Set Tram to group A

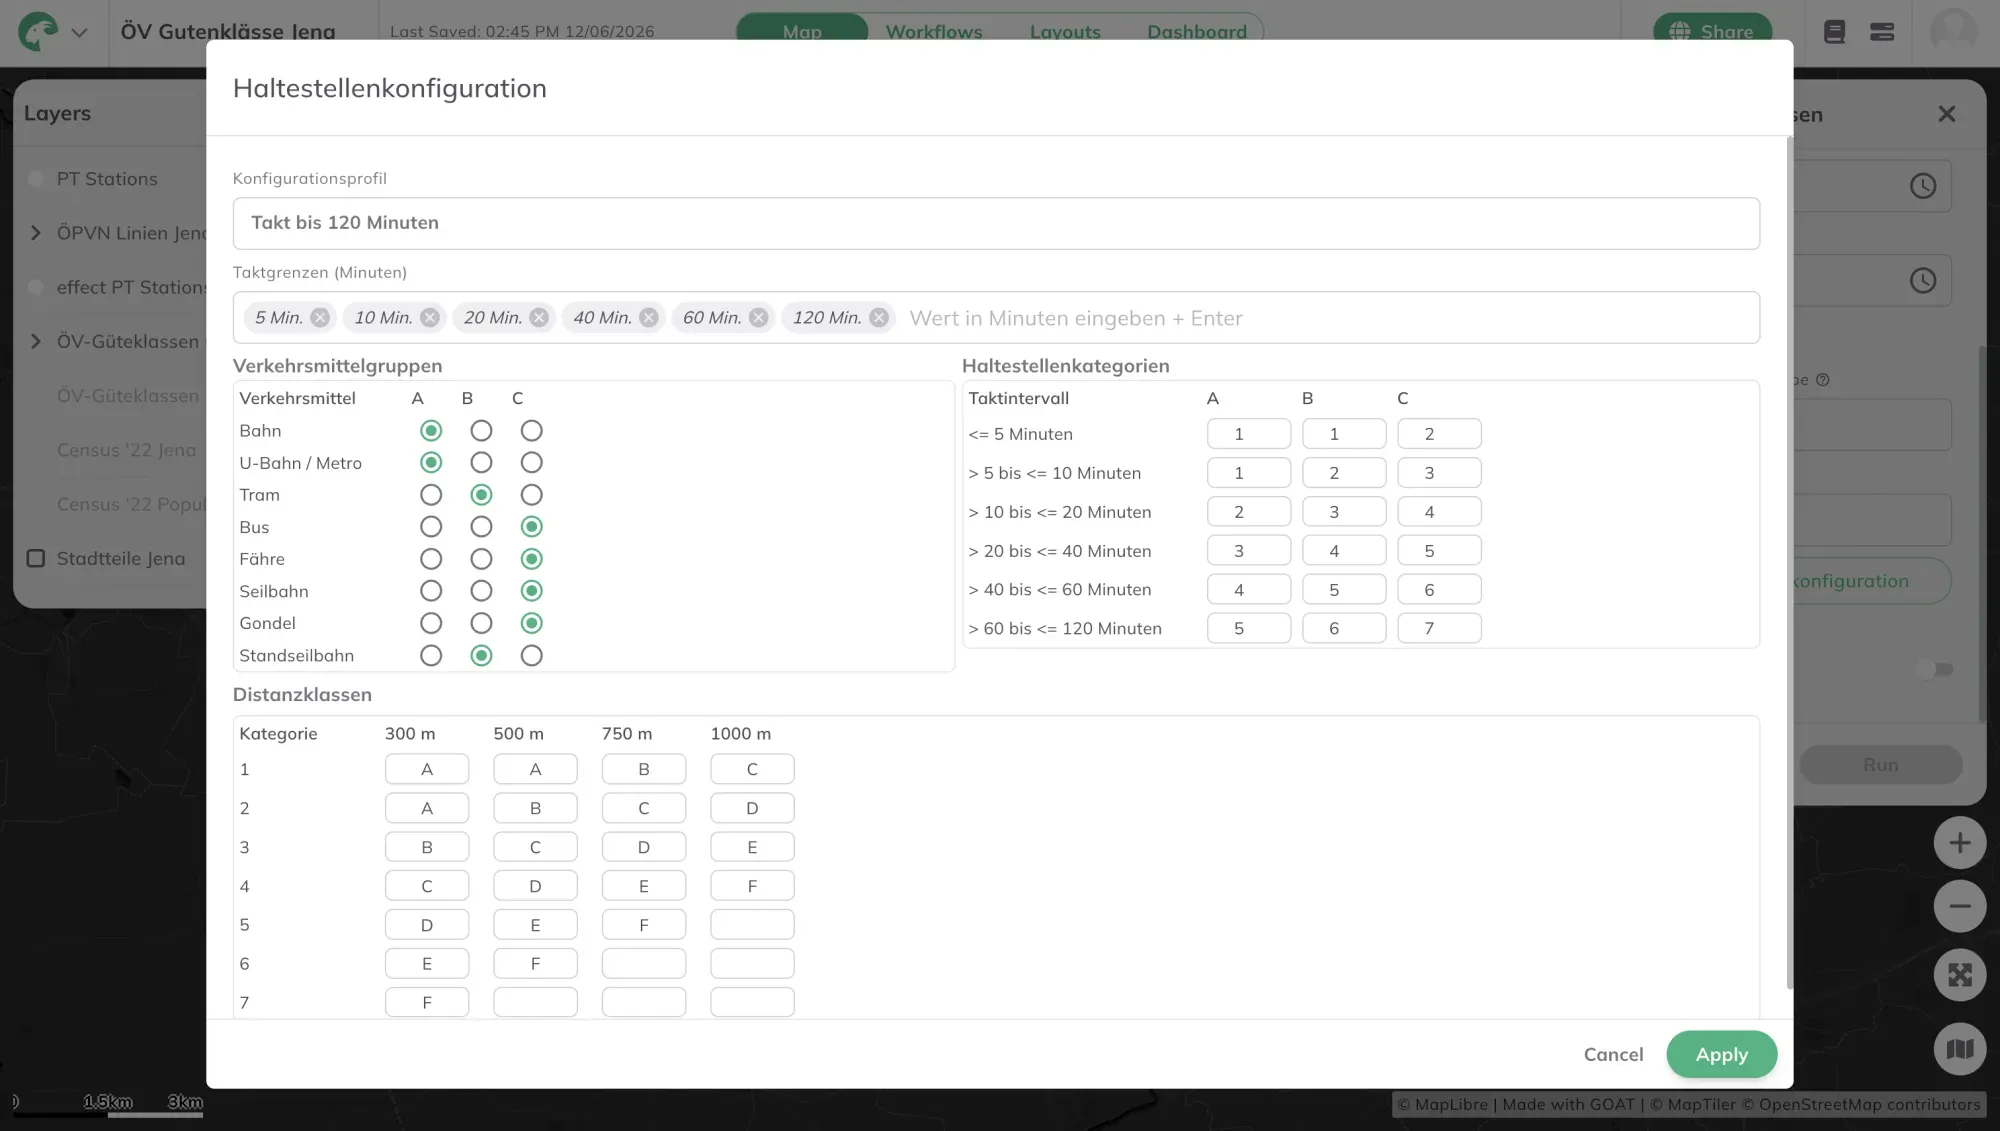click(x=431, y=495)
